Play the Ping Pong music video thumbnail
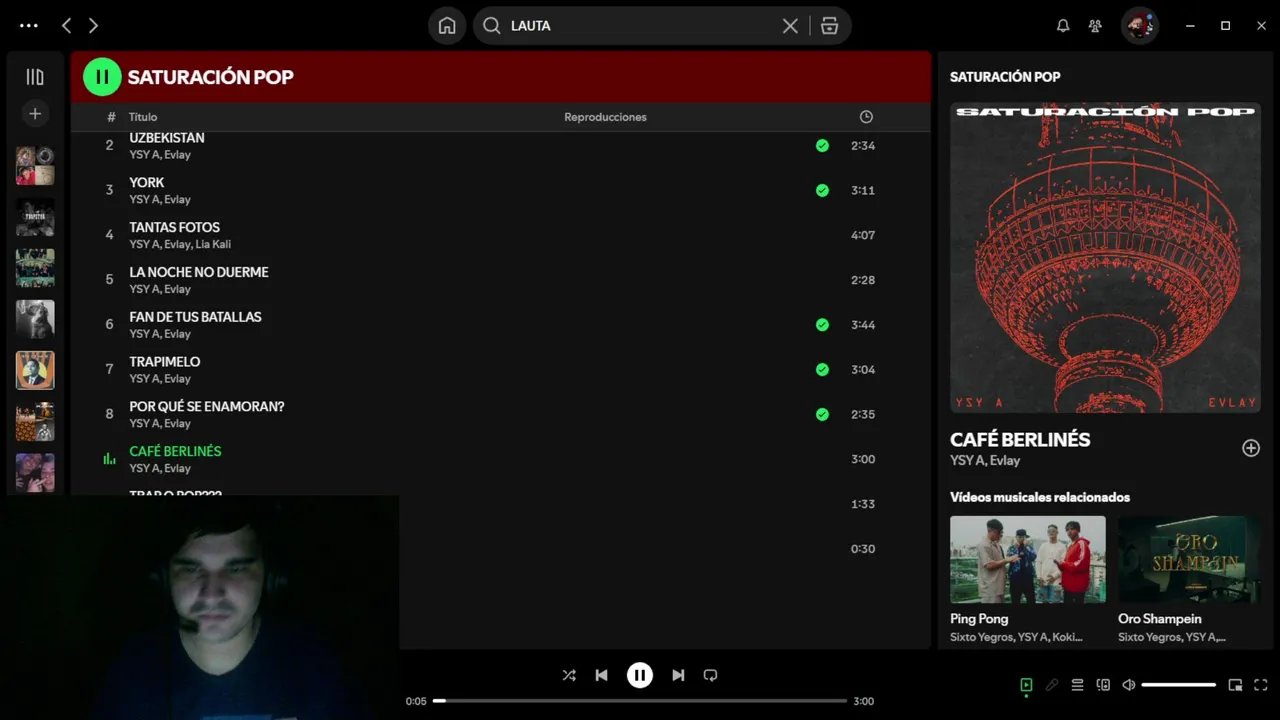 pos(1028,559)
